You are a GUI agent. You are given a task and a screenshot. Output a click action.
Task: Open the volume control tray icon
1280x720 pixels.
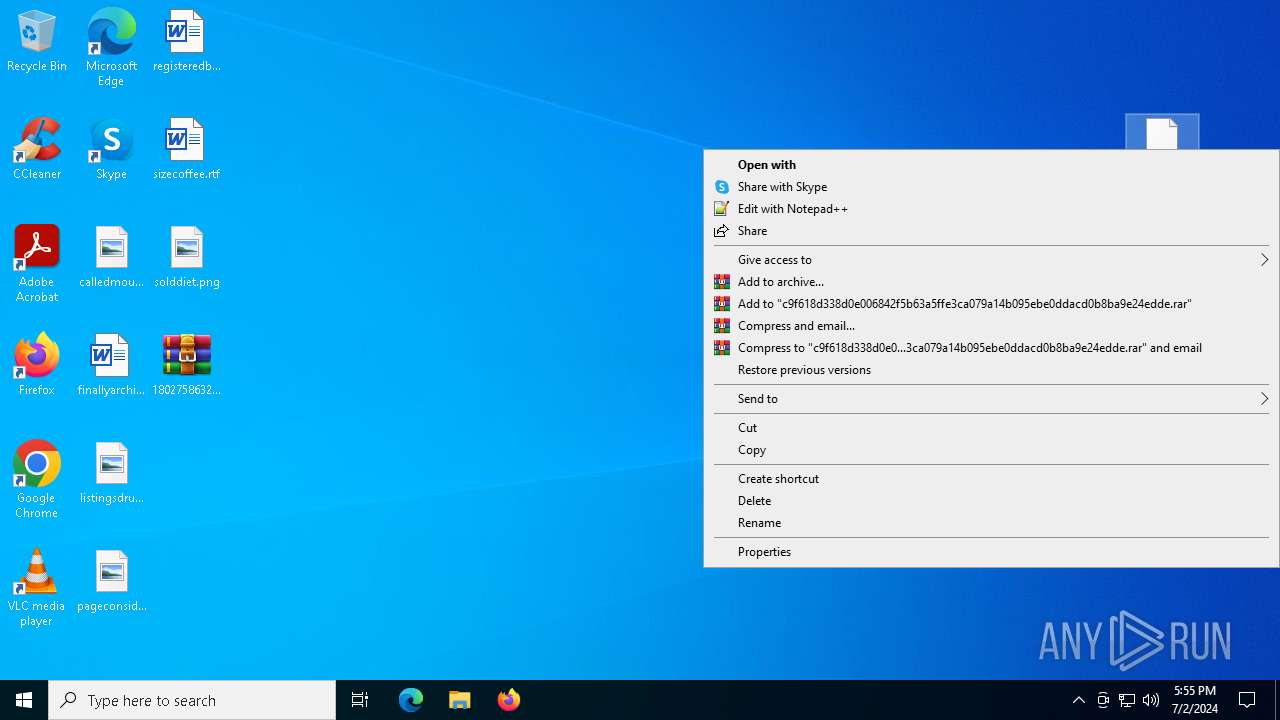tap(1151, 700)
